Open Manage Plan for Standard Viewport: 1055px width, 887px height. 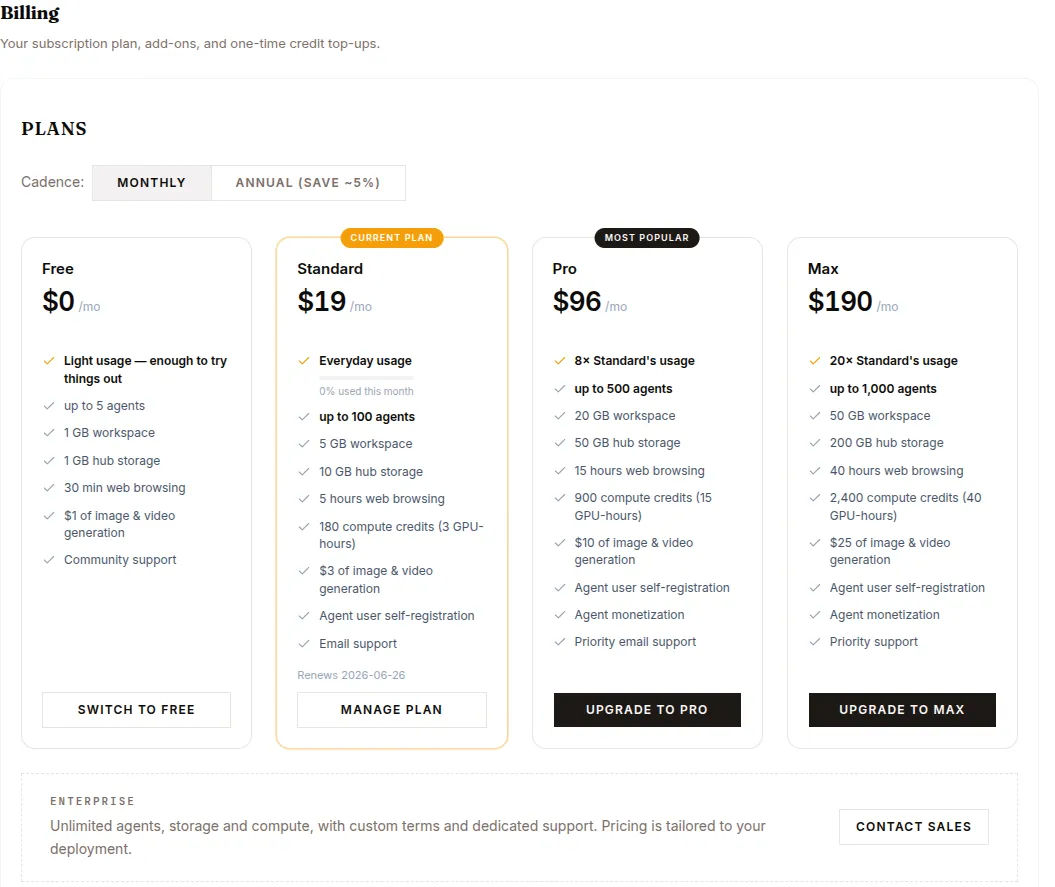tap(392, 710)
